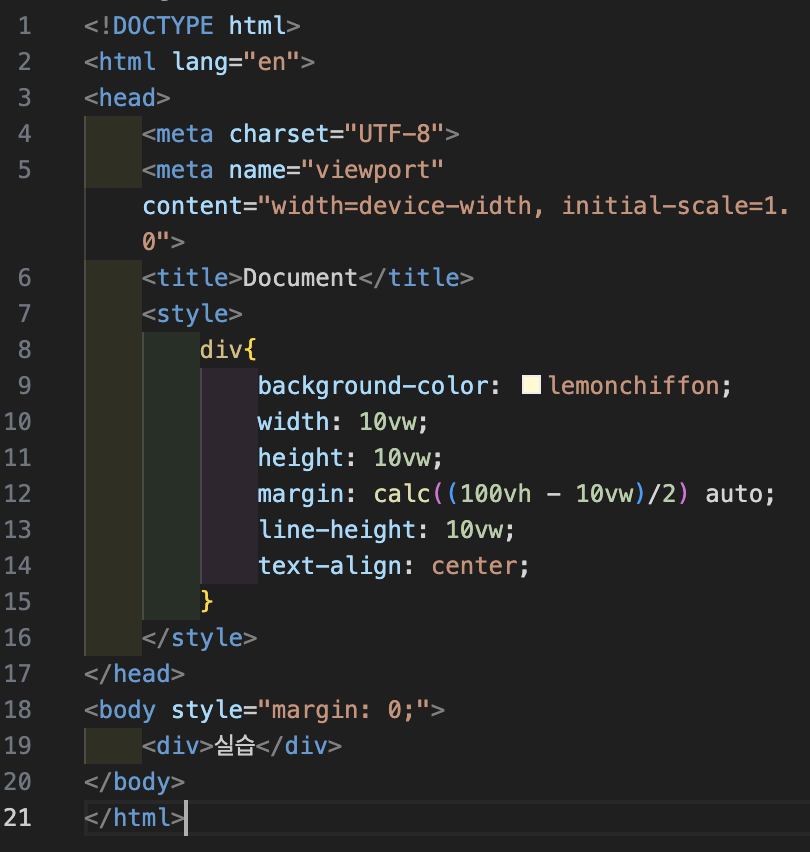The width and height of the screenshot is (810, 852).
Task: Click the closing head tag
Action: [134, 674]
